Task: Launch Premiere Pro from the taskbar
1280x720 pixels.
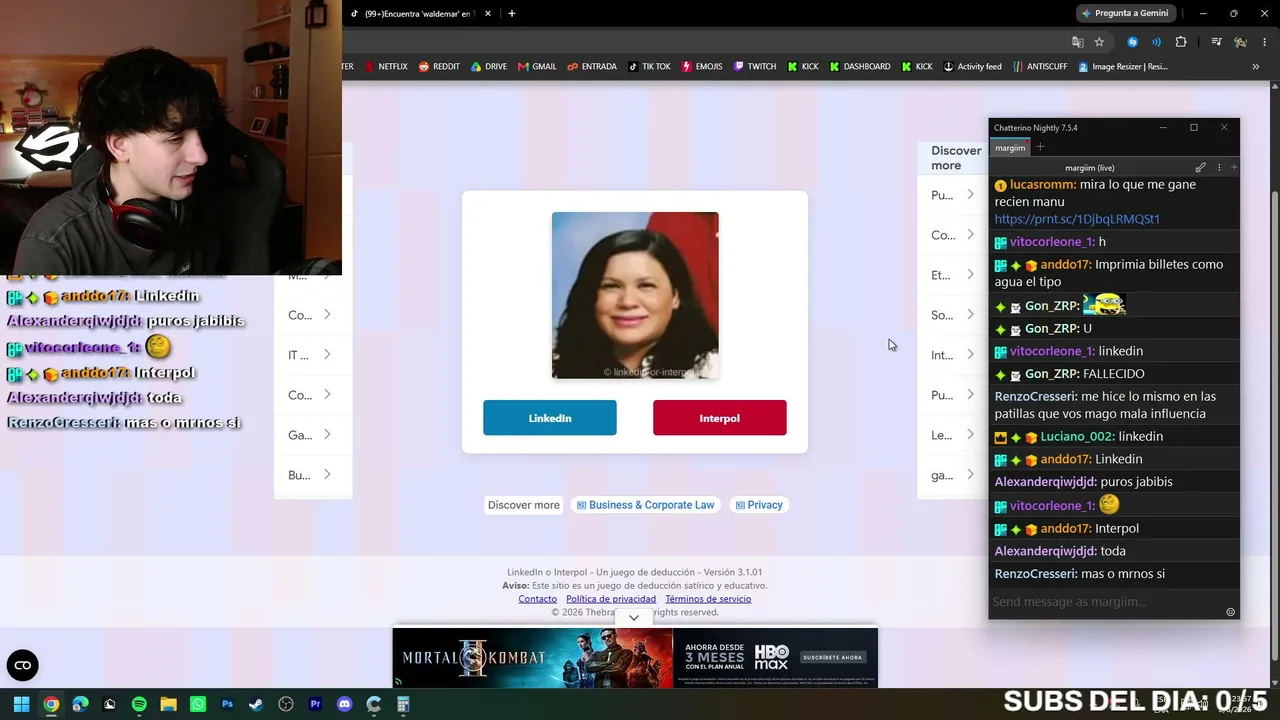Action: pyautogui.click(x=315, y=704)
